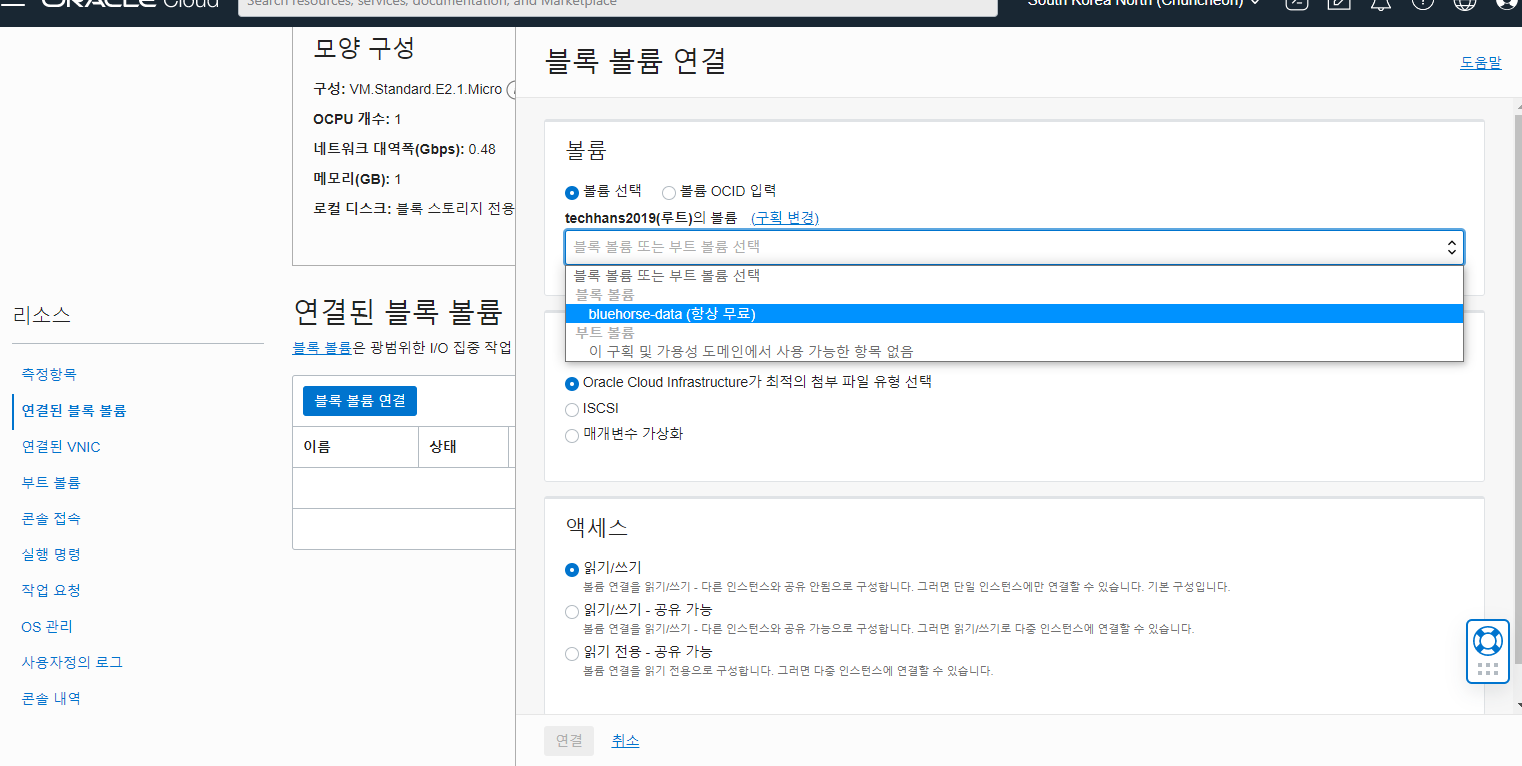
Task: Open 콘솔 내역 in the sidebar
Action: tap(51, 698)
